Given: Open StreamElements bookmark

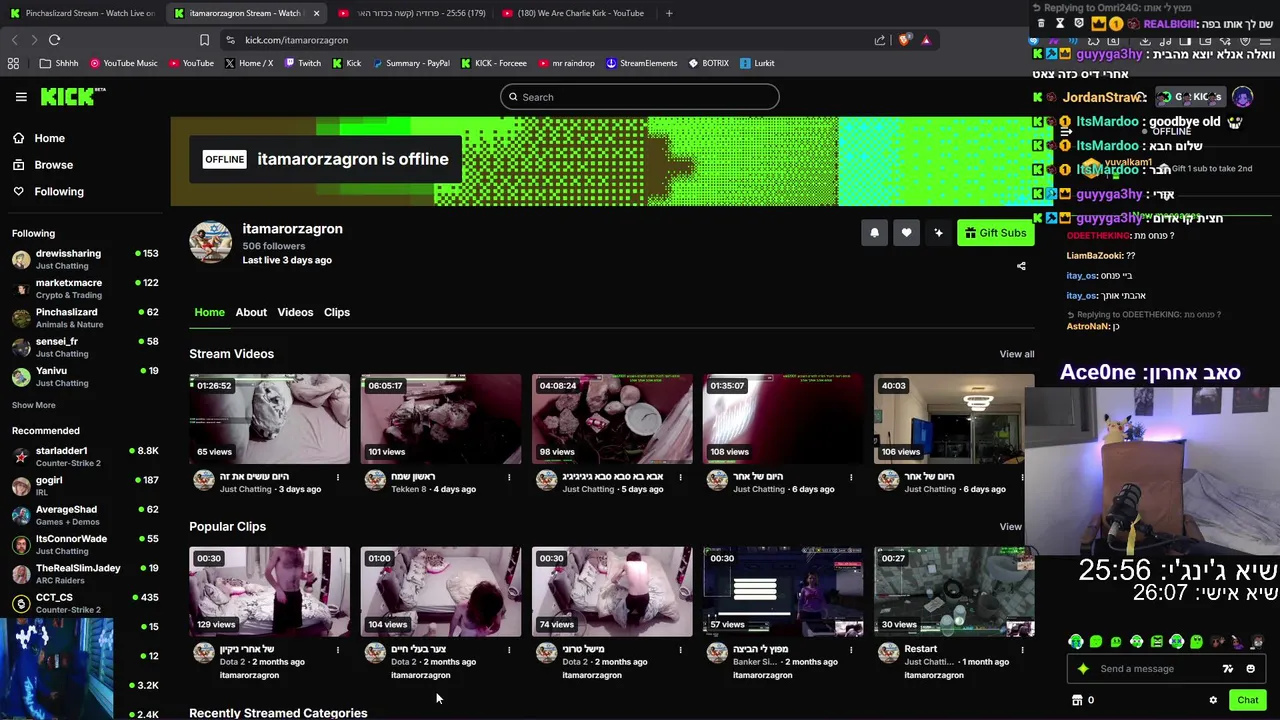Looking at the screenshot, I should pos(641,63).
